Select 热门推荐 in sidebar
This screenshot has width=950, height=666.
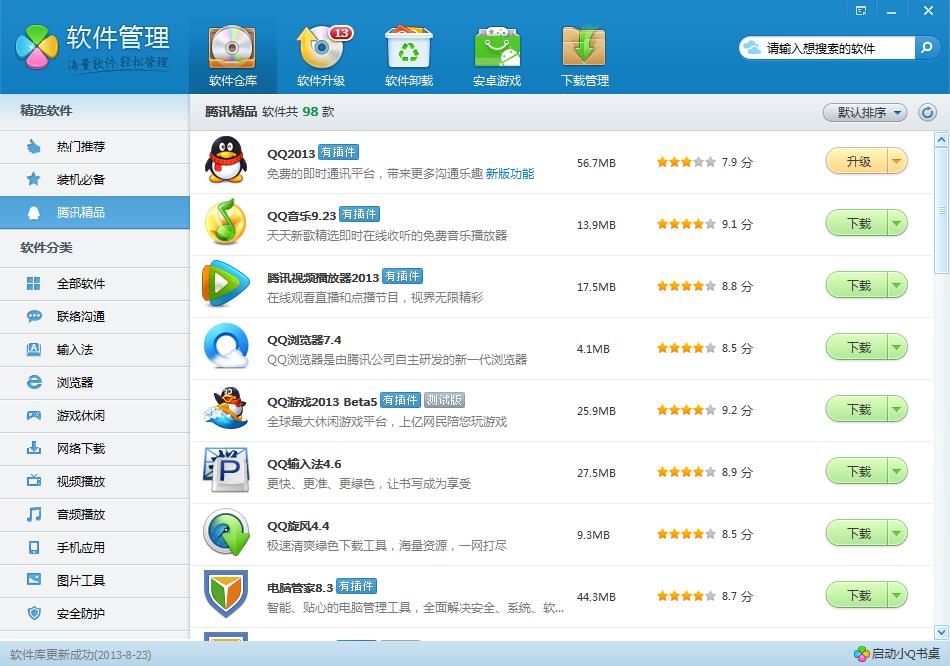coord(95,147)
